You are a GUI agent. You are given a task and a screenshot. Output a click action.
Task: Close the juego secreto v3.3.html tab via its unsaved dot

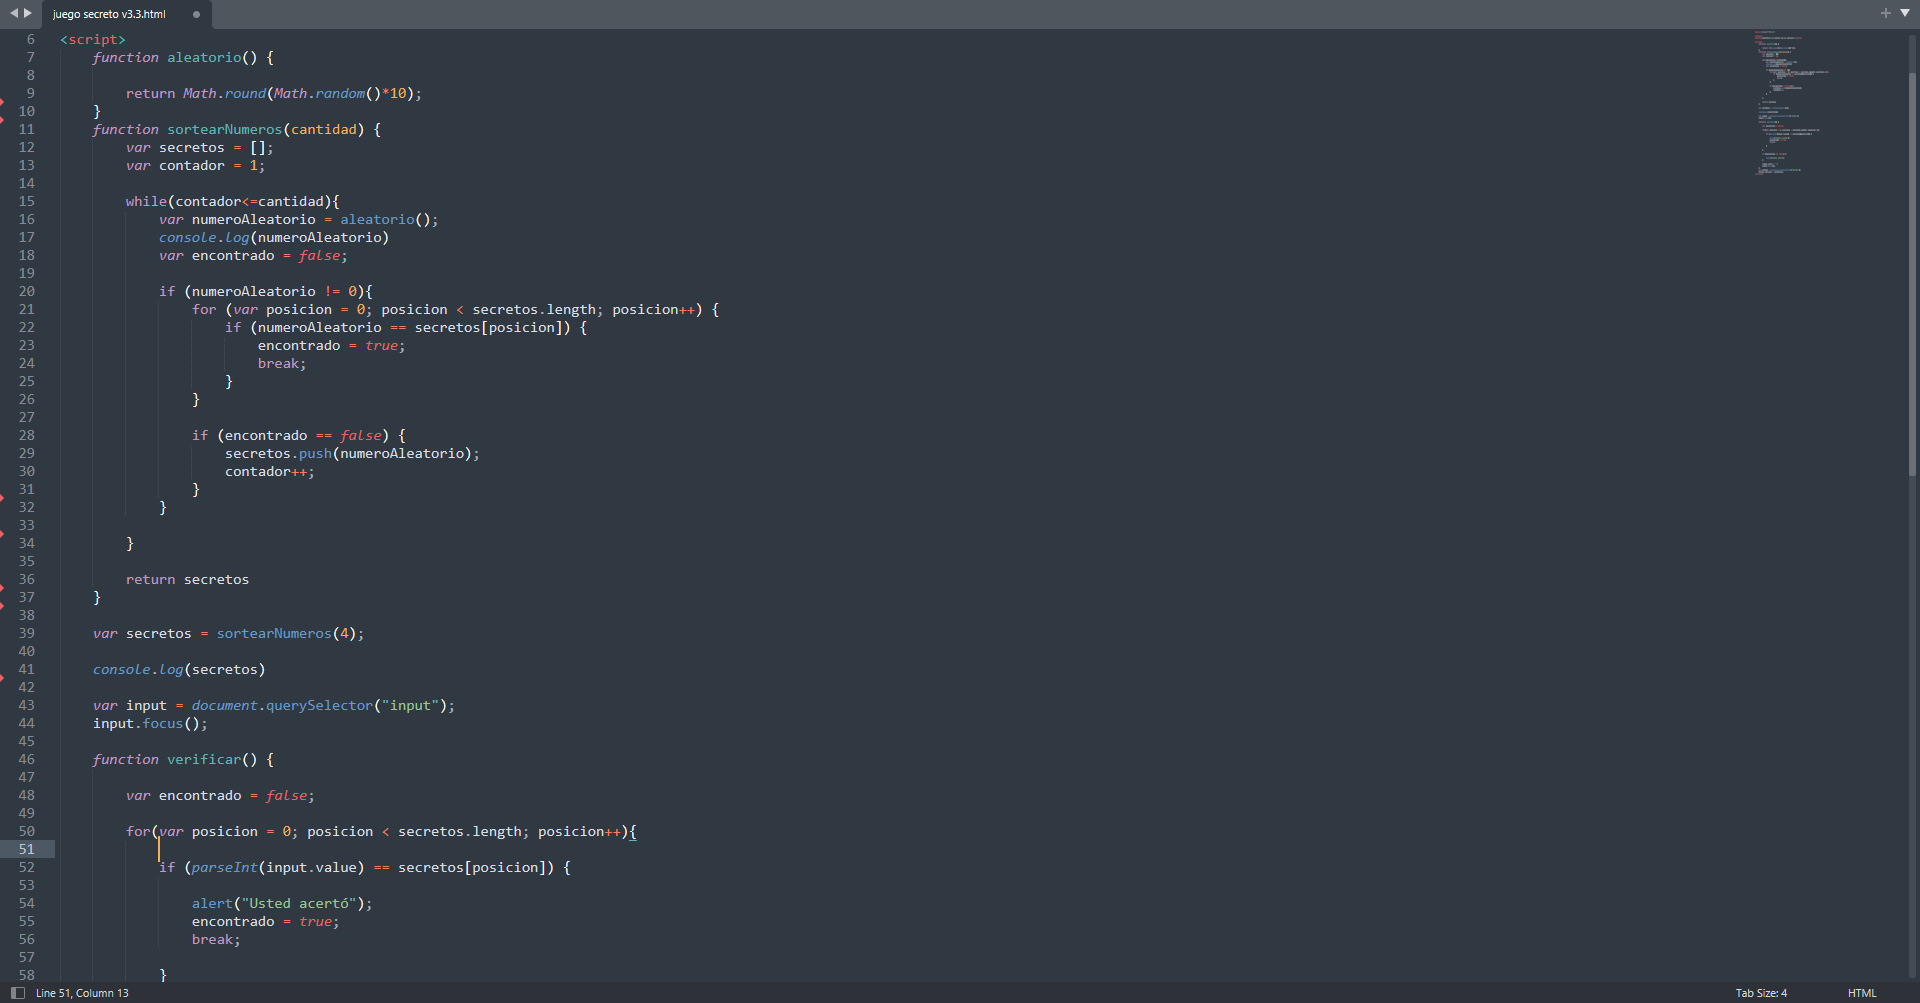click(196, 14)
